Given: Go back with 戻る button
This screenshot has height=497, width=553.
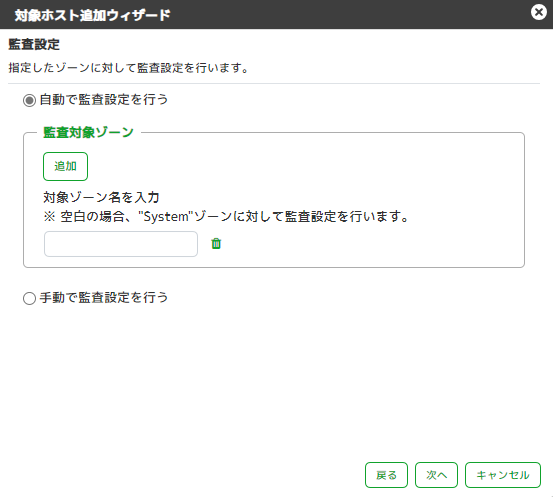Looking at the screenshot, I should [386, 475].
